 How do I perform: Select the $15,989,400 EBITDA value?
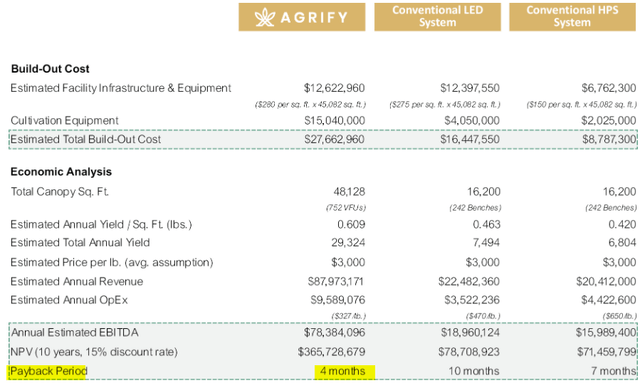click(606, 333)
